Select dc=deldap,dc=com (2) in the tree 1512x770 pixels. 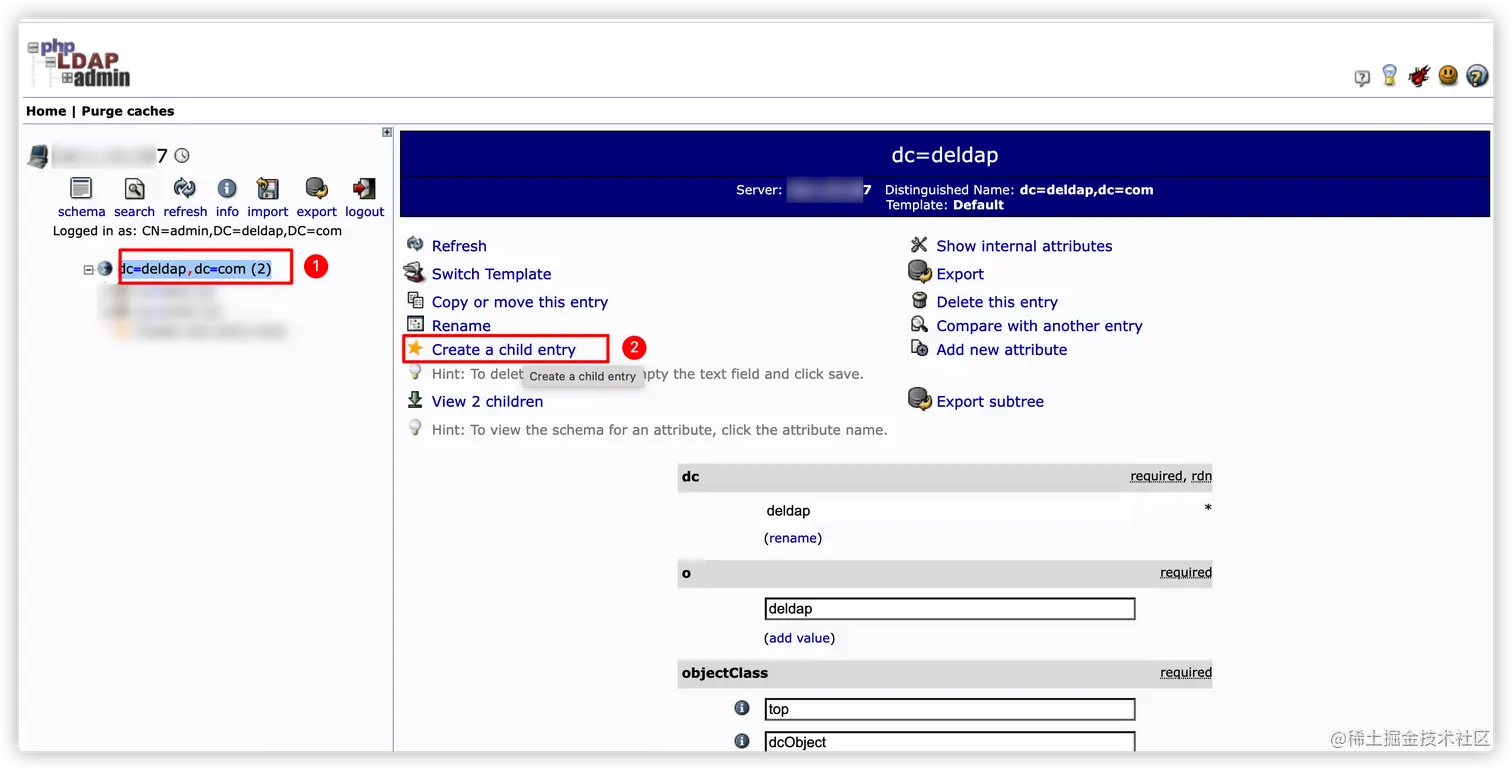195,269
